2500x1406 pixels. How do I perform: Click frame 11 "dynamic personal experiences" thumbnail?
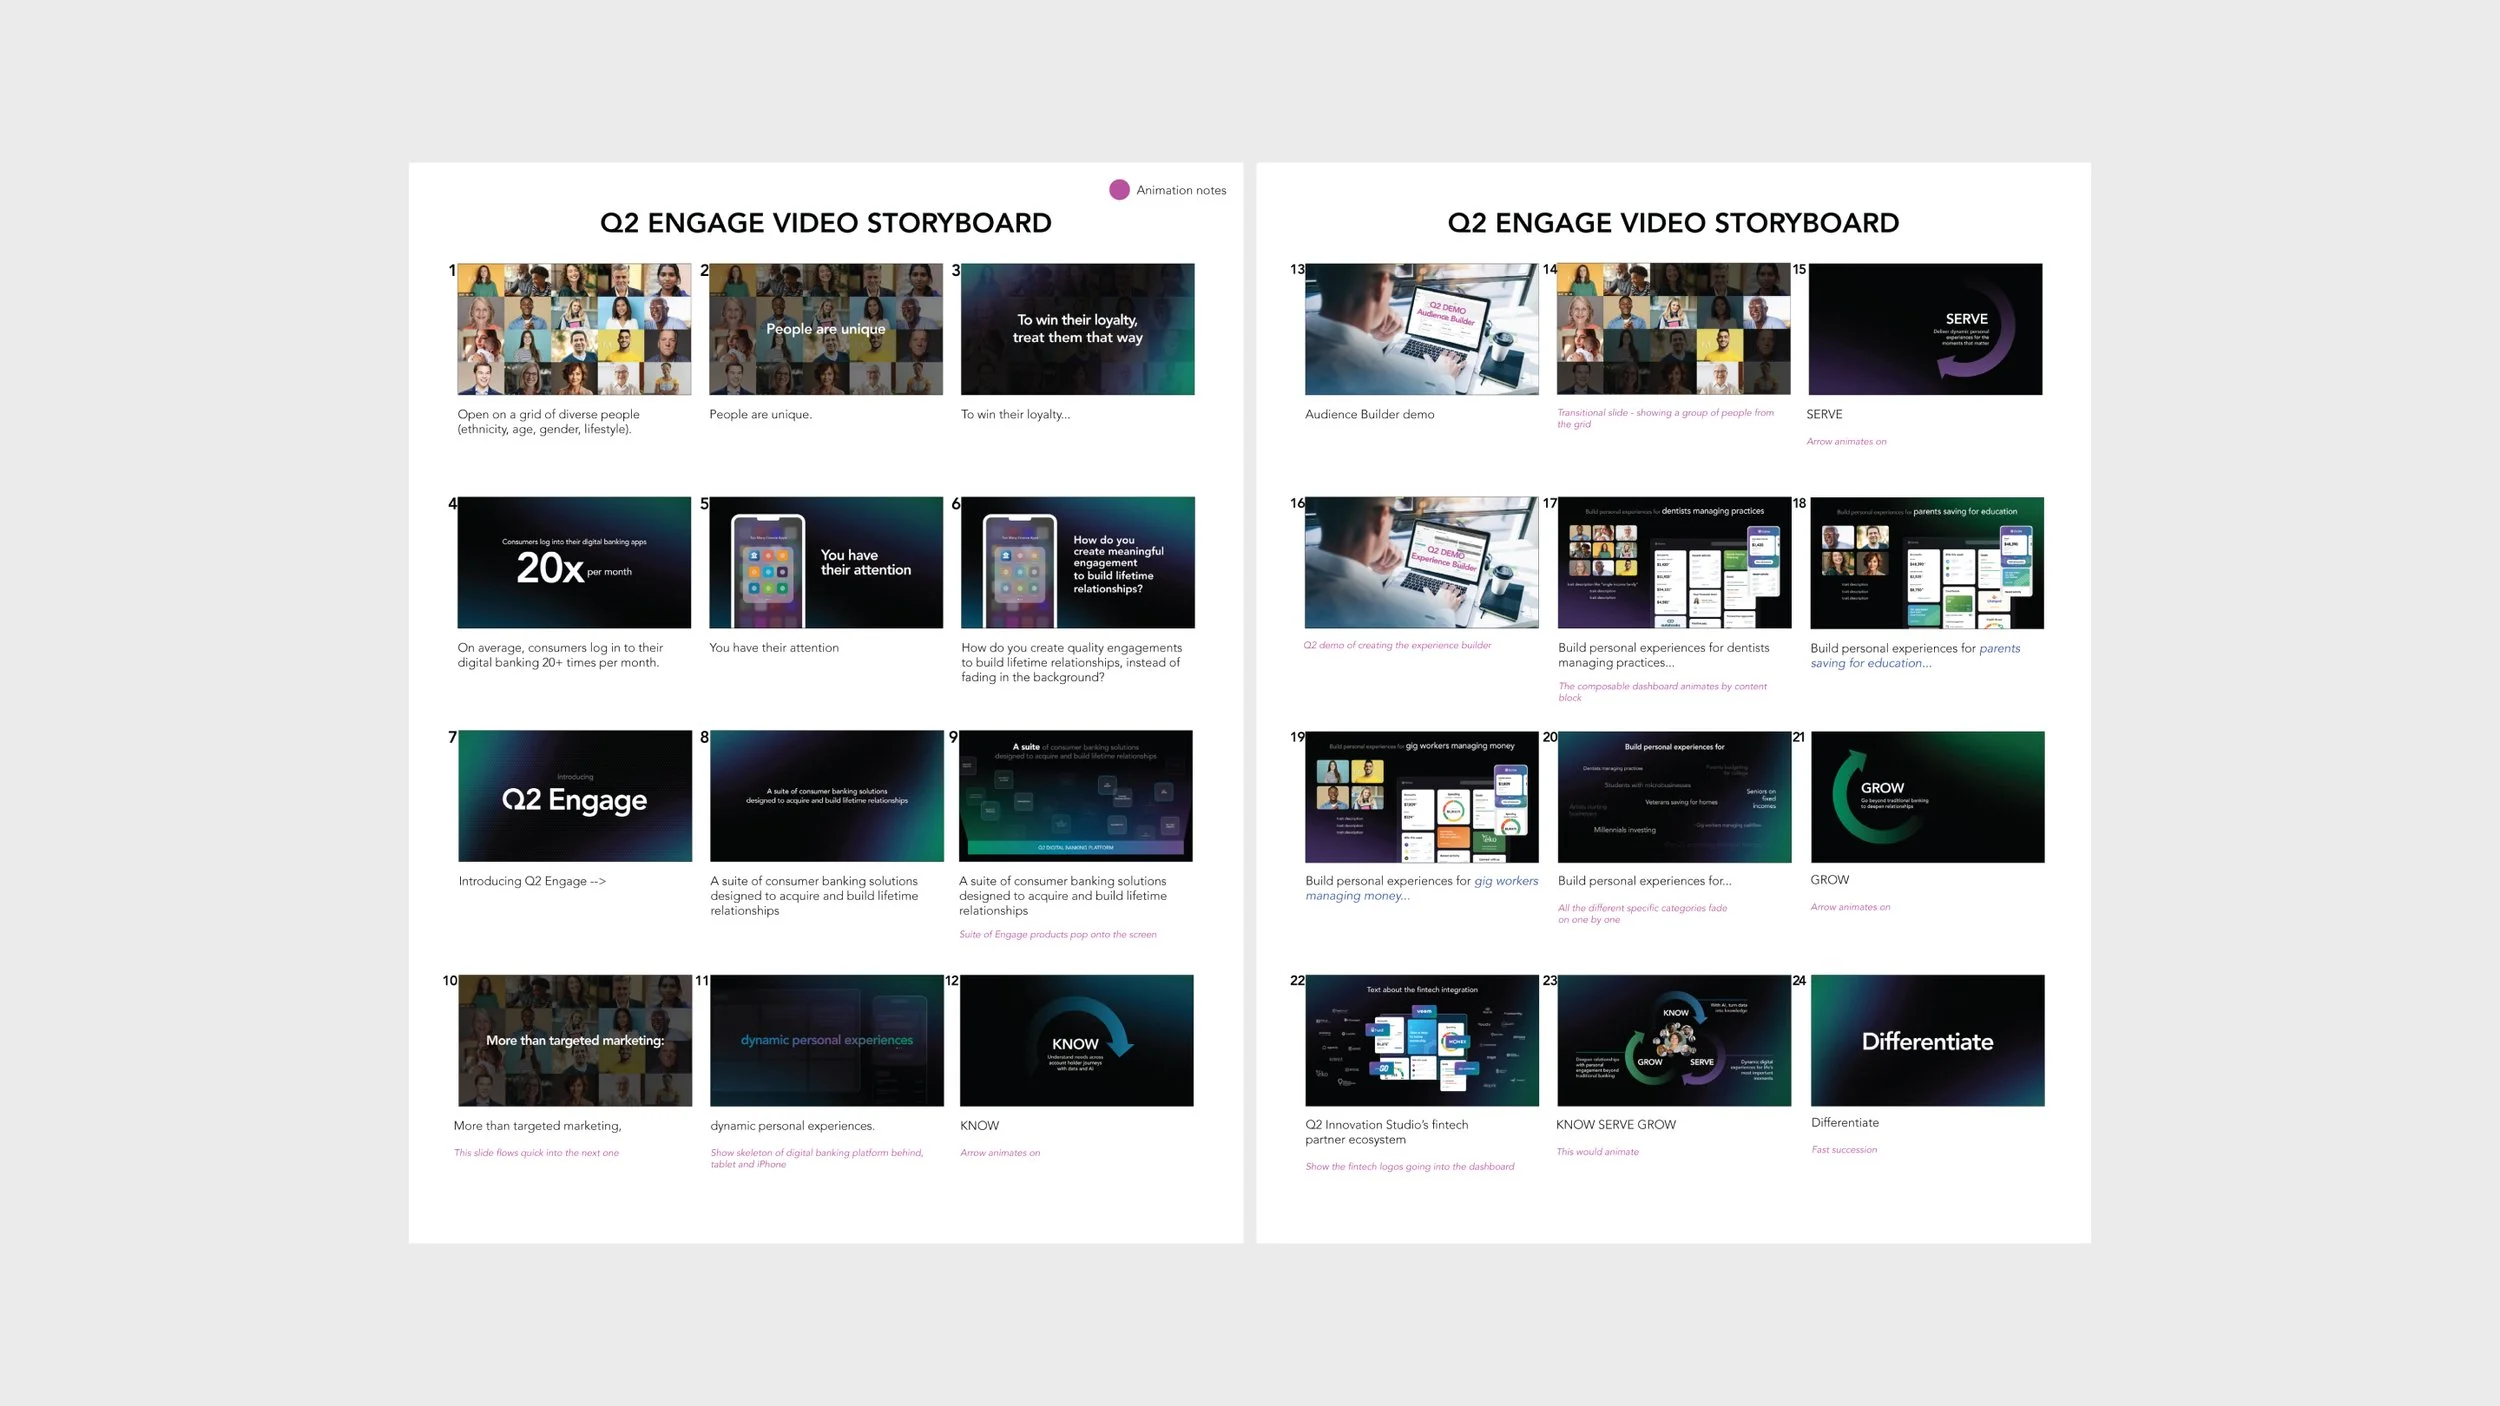tap(827, 1041)
